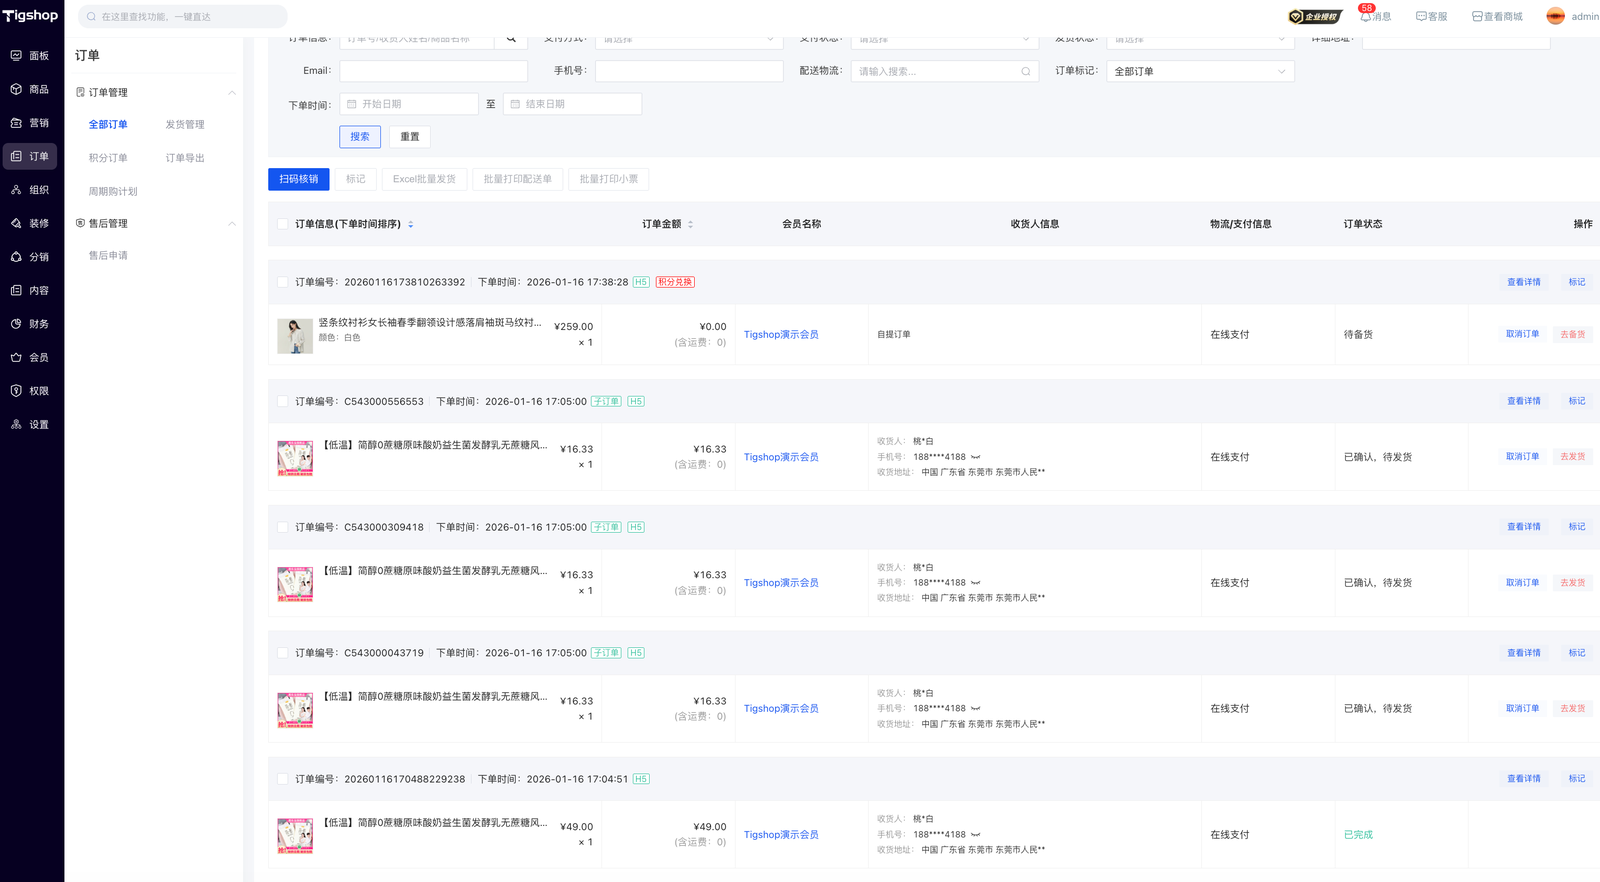Viewport: 1600px width, 882px height.
Task: Collapse the 售后管理 menu section
Action: pyautogui.click(x=232, y=224)
